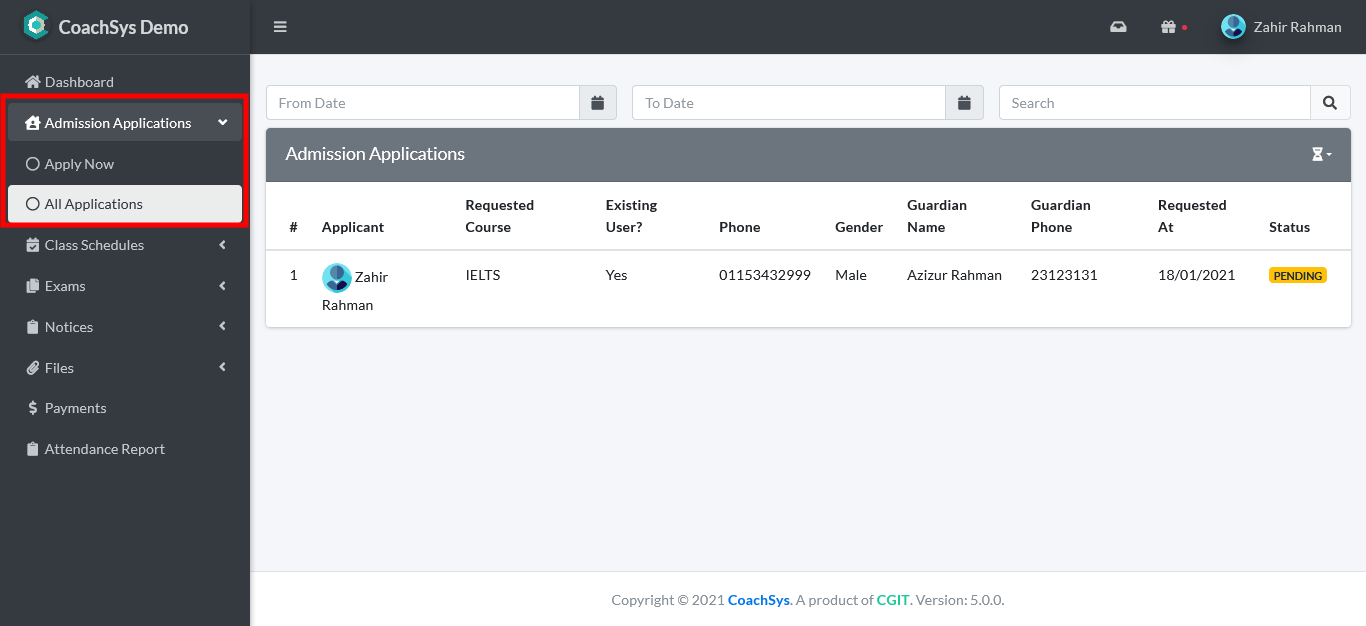The width and height of the screenshot is (1366, 626).
Task: Click Zahir Rahman's avatar in table row
Action: coord(337,277)
